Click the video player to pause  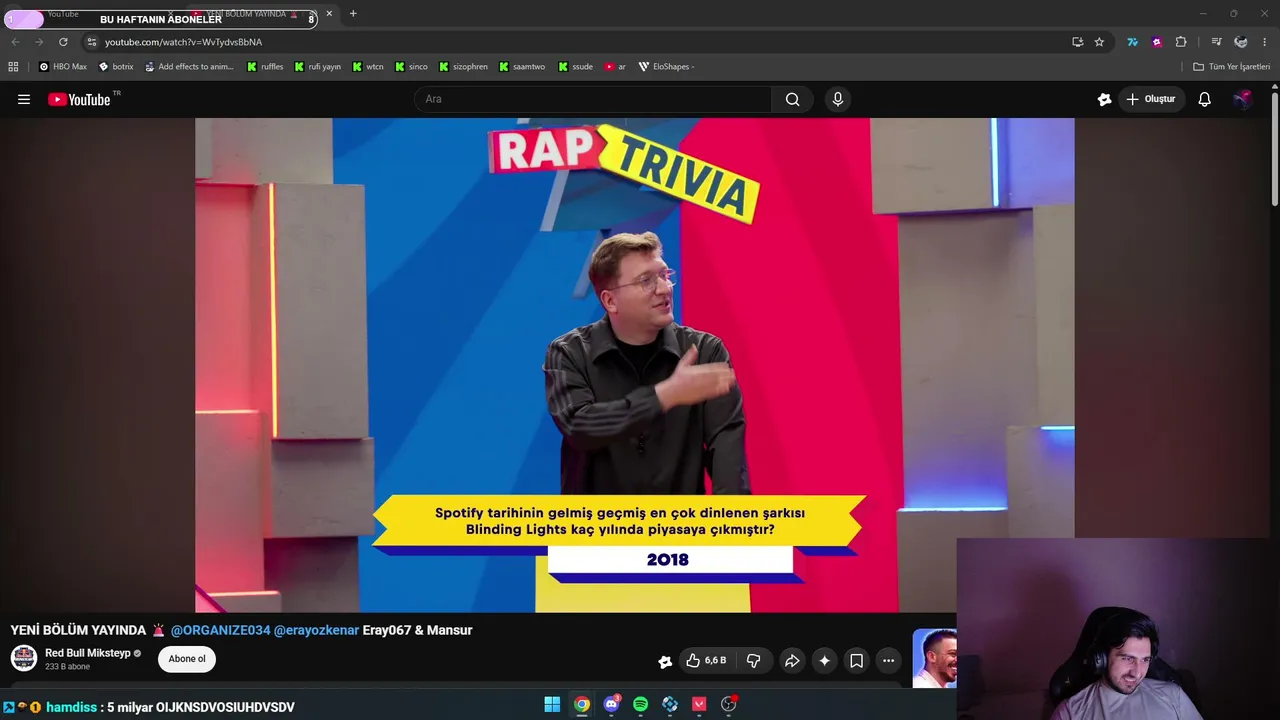(x=634, y=365)
